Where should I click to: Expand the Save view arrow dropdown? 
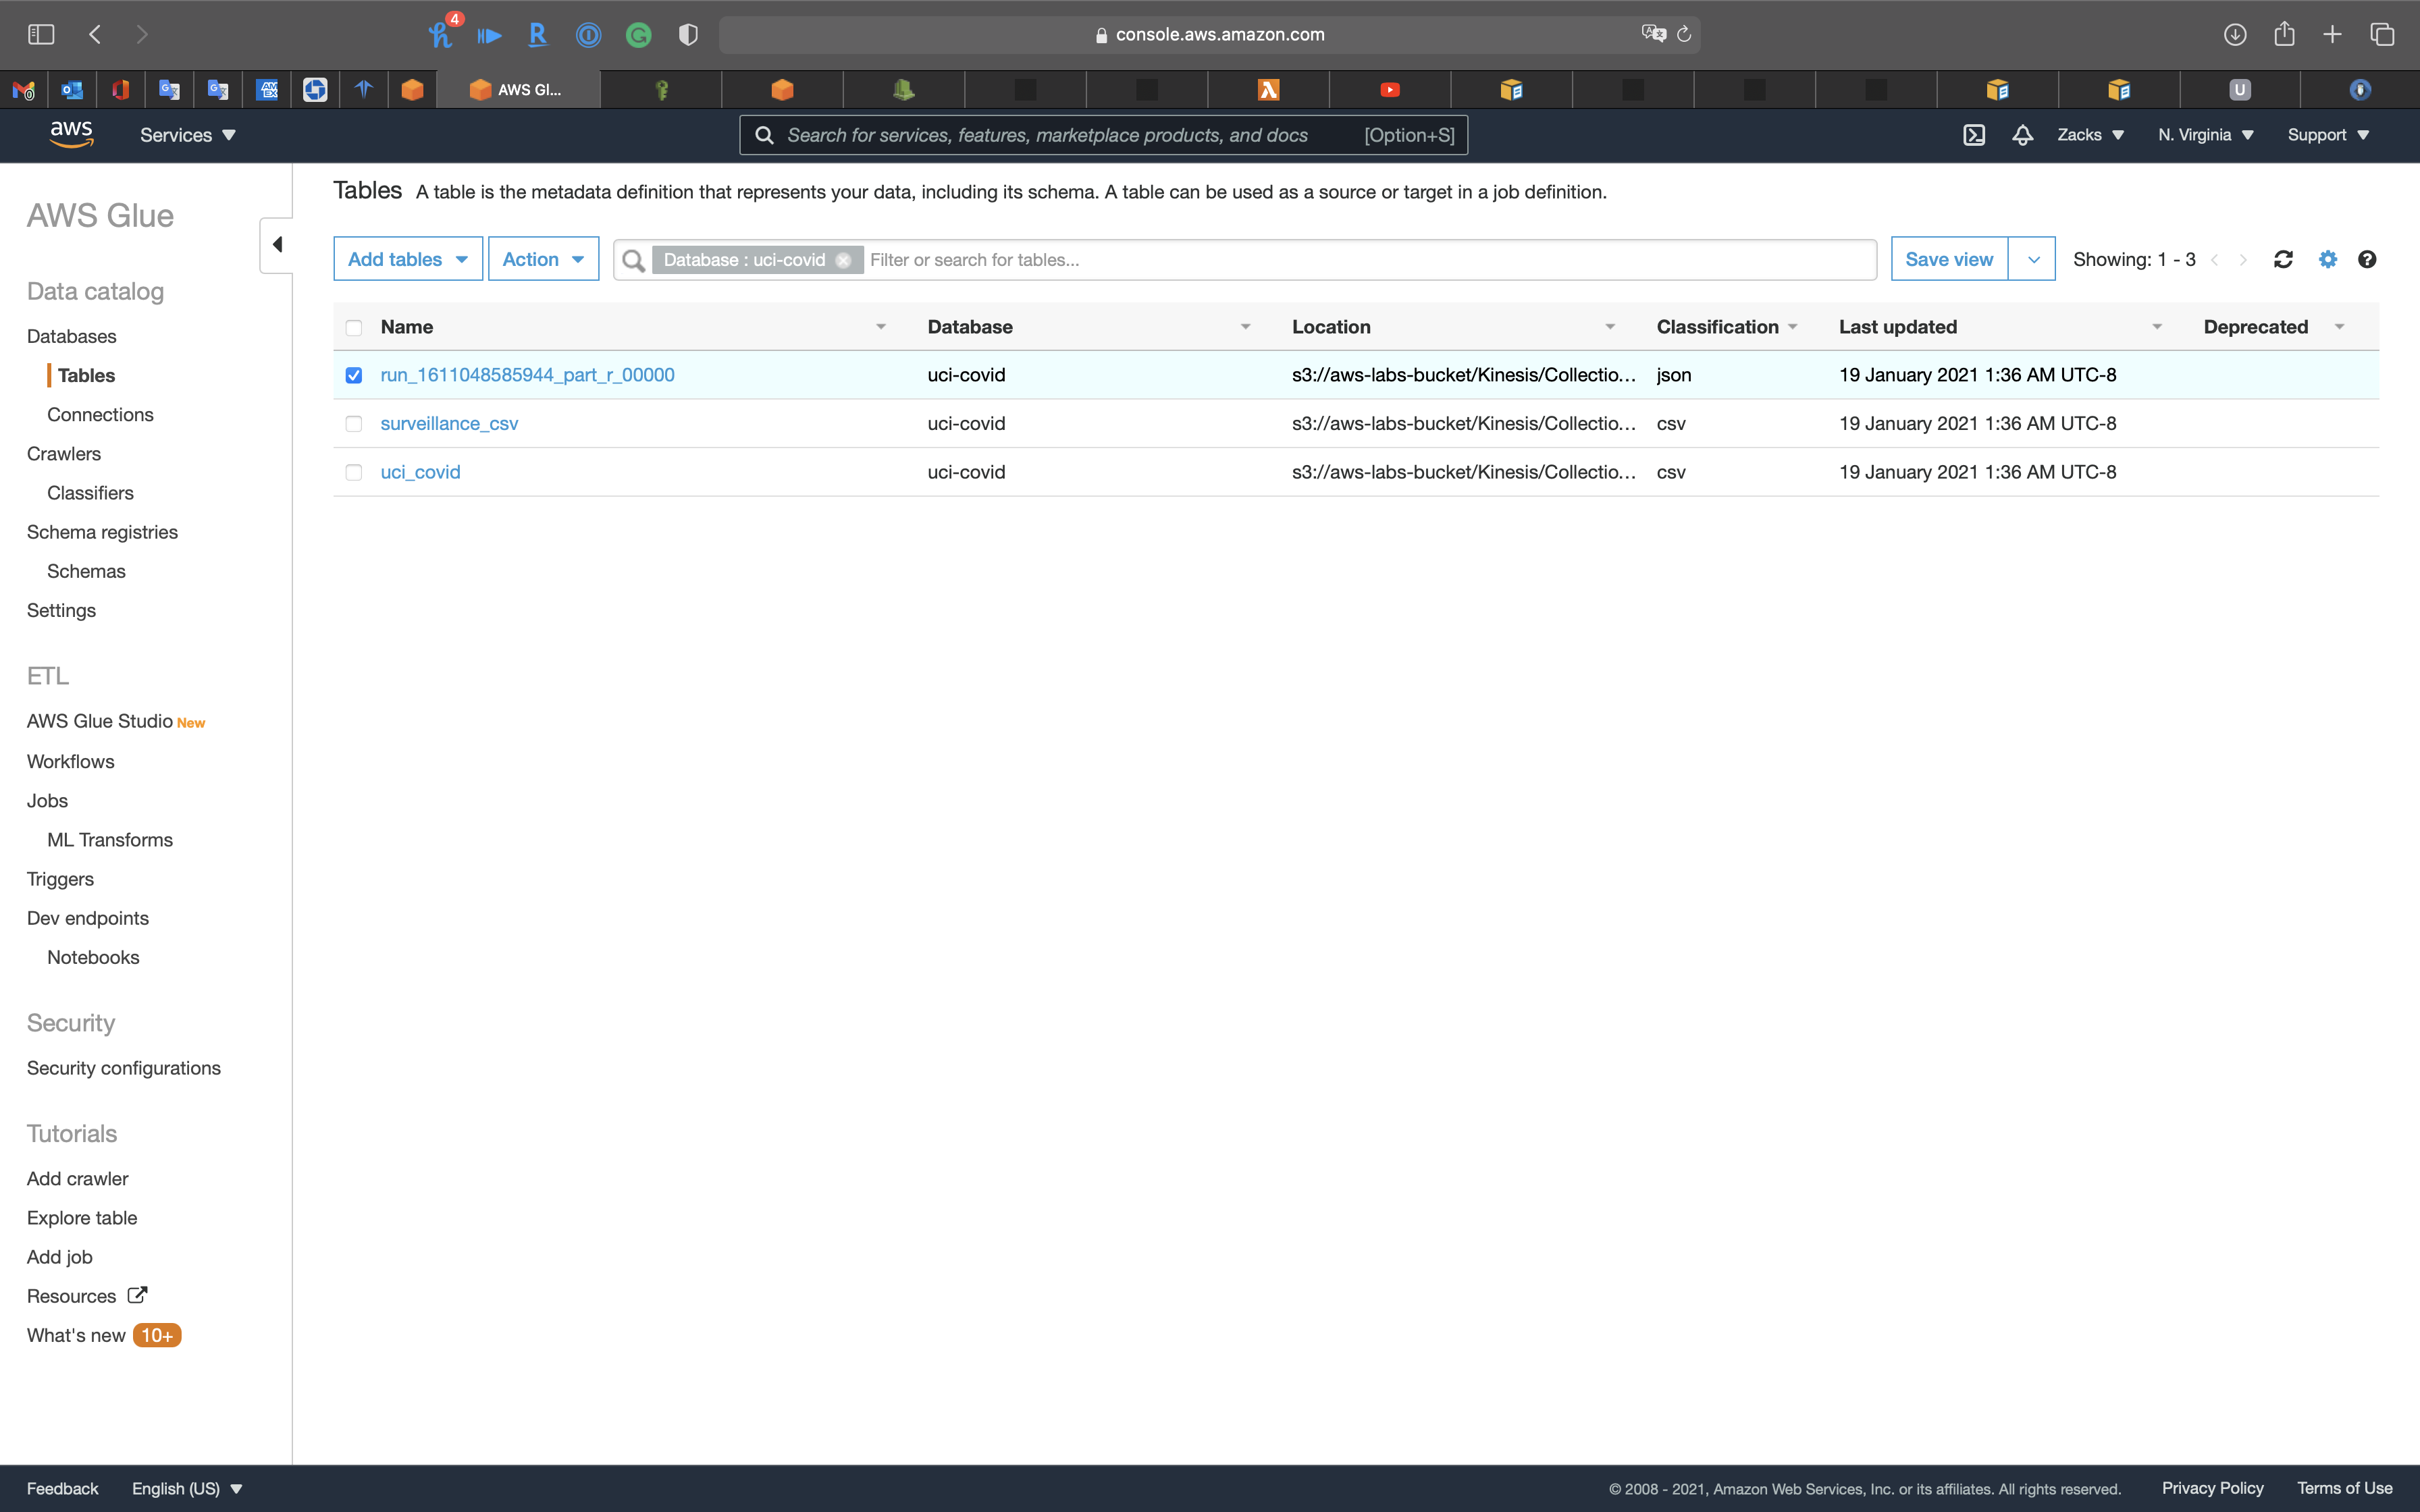(2033, 259)
